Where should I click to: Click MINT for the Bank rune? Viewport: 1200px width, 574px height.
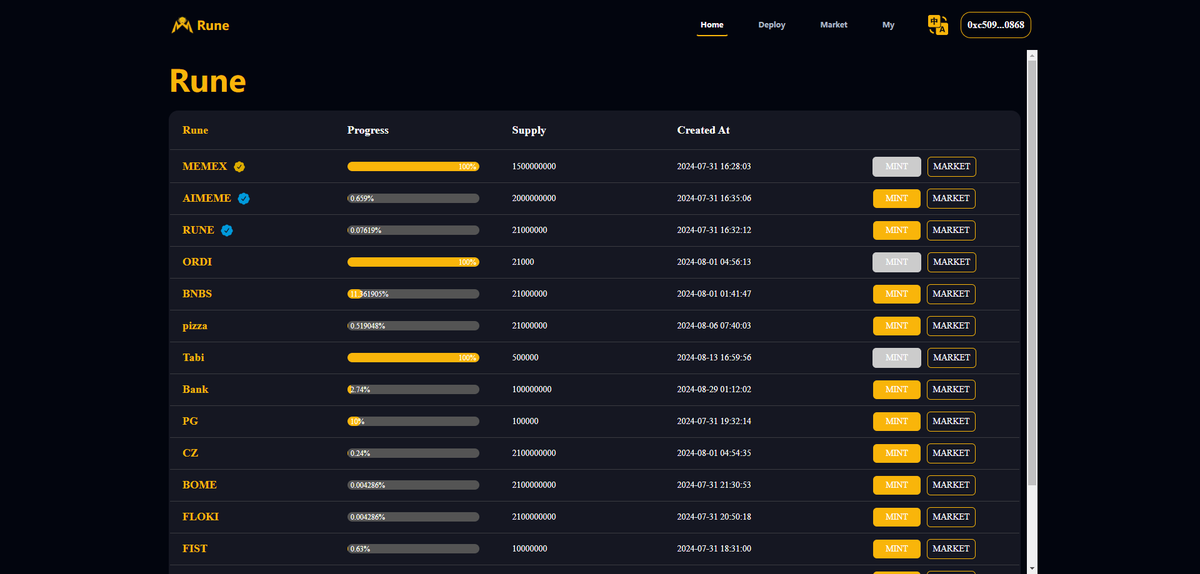897,389
